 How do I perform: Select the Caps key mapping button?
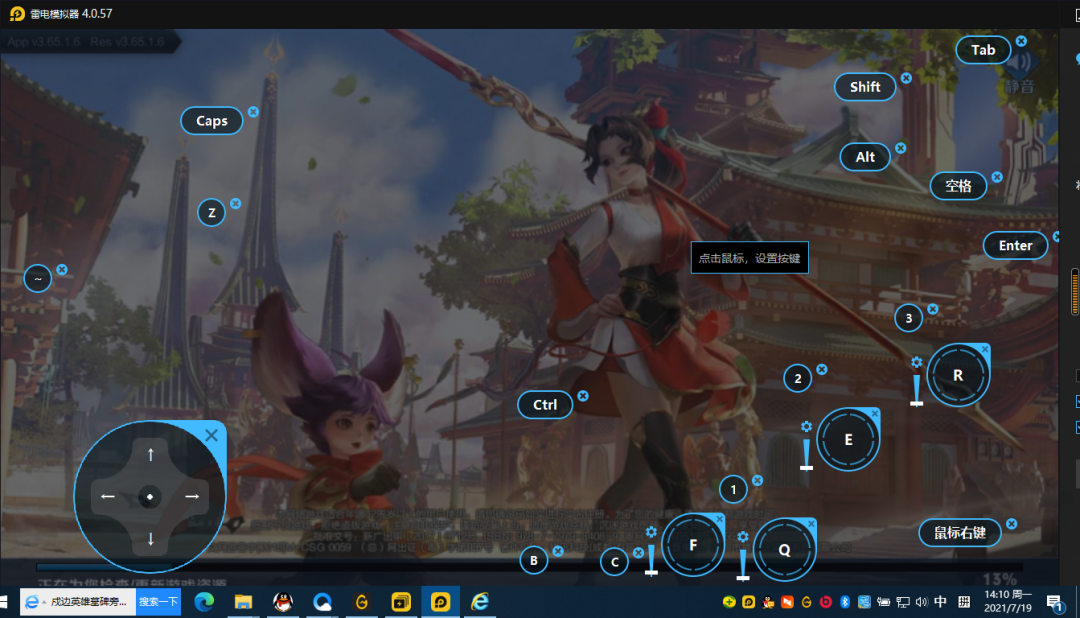[x=211, y=121]
